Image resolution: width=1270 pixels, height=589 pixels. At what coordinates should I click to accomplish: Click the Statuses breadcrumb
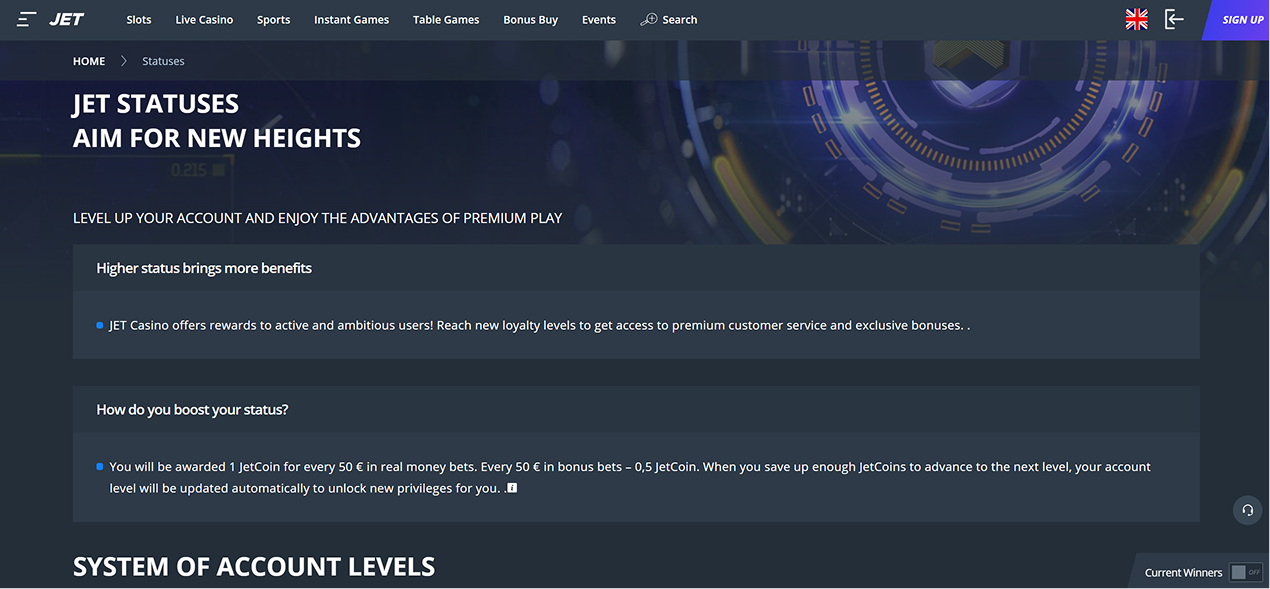click(163, 61)
